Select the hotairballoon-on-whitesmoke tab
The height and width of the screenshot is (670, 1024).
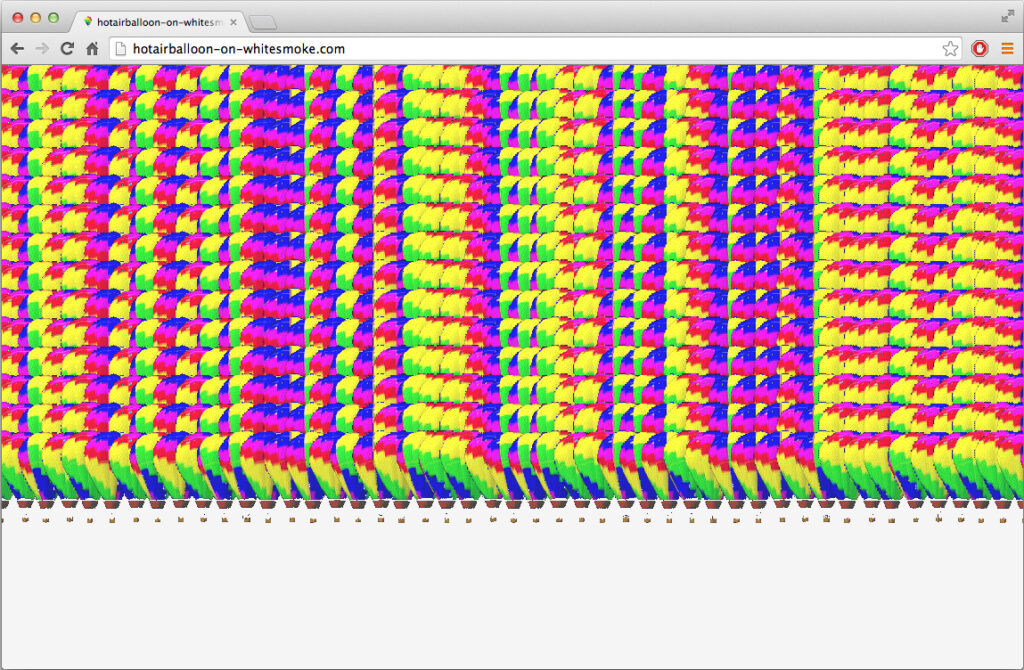click(159, 22)
